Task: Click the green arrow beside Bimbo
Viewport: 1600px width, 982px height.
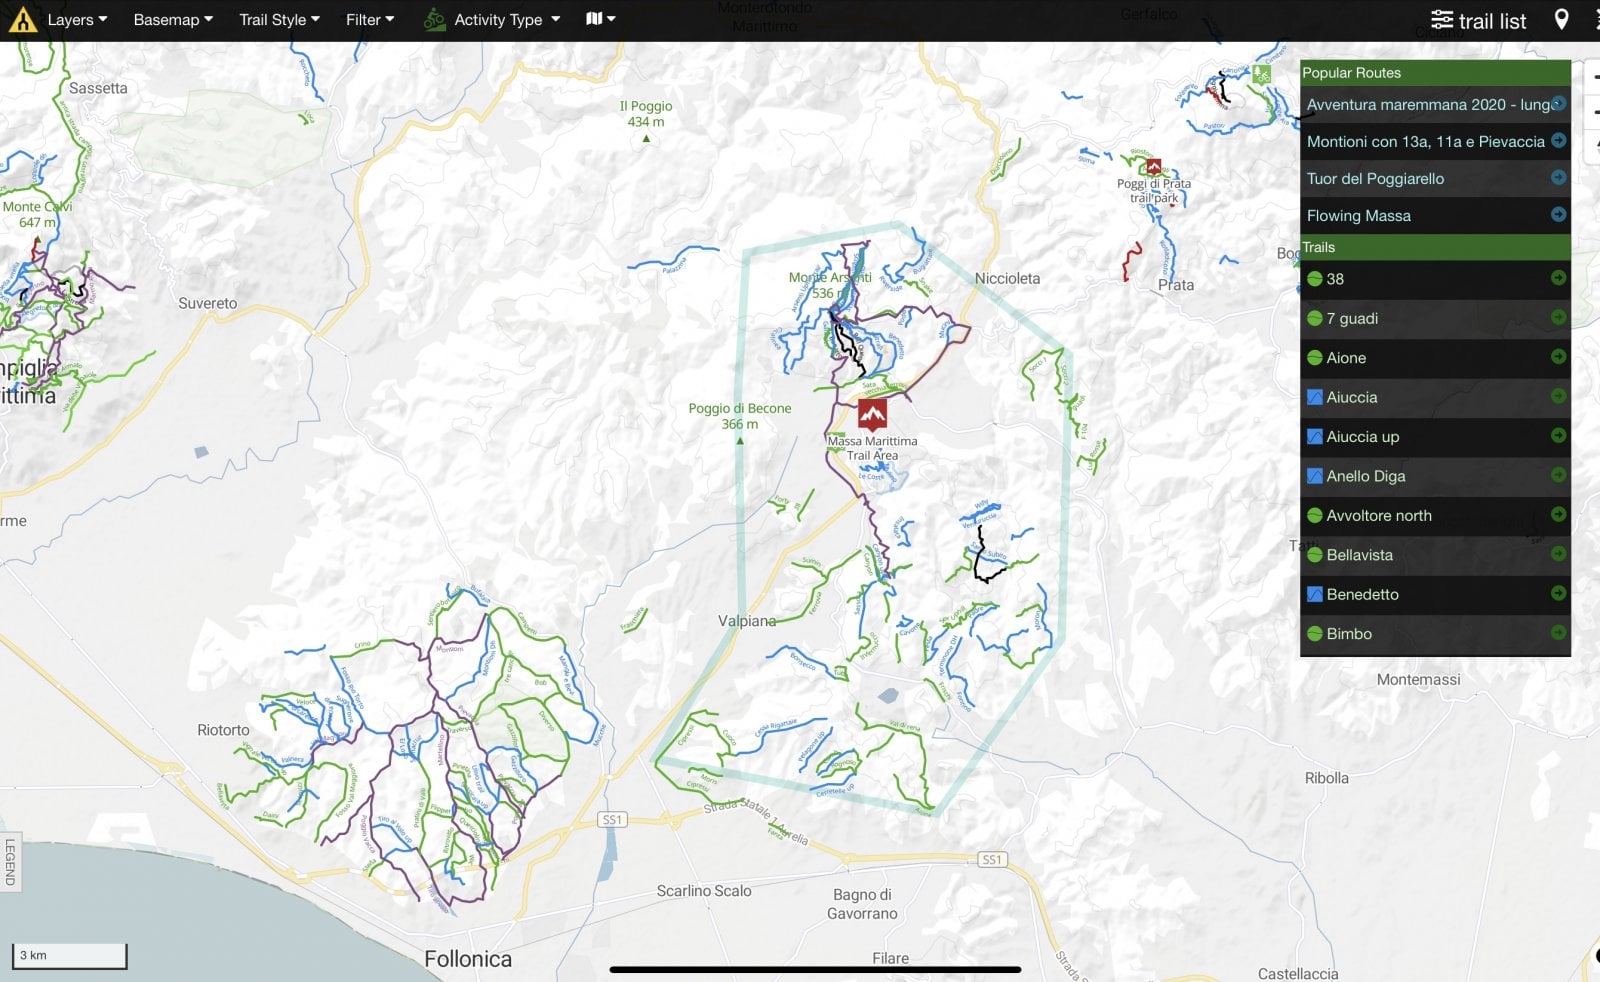Action: click(x=1558, y=632)
